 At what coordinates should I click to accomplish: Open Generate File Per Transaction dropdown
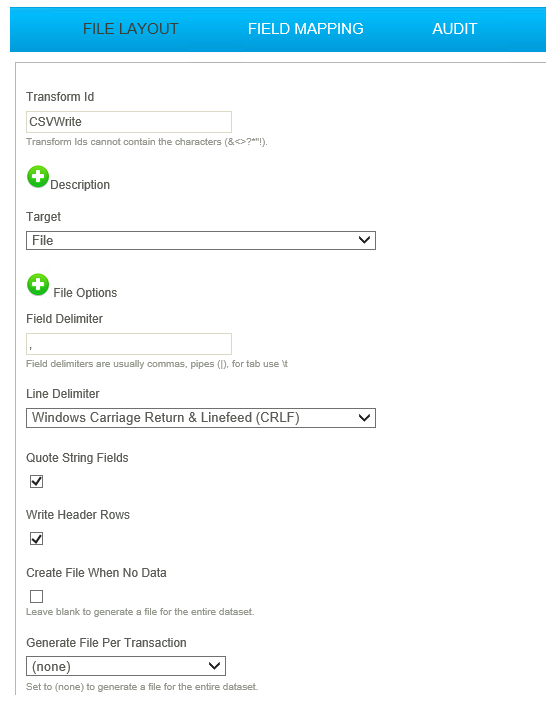[x=126, y=666]
